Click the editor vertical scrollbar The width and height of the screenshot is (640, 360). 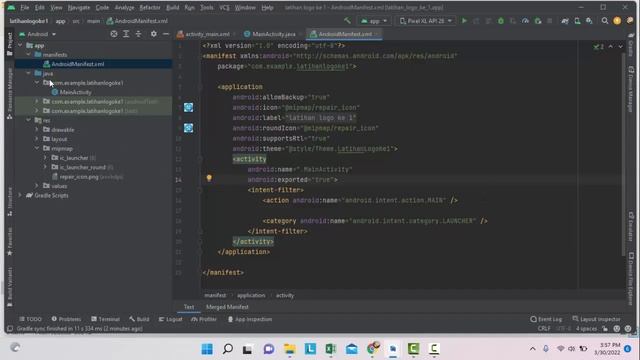coord(623,155)
